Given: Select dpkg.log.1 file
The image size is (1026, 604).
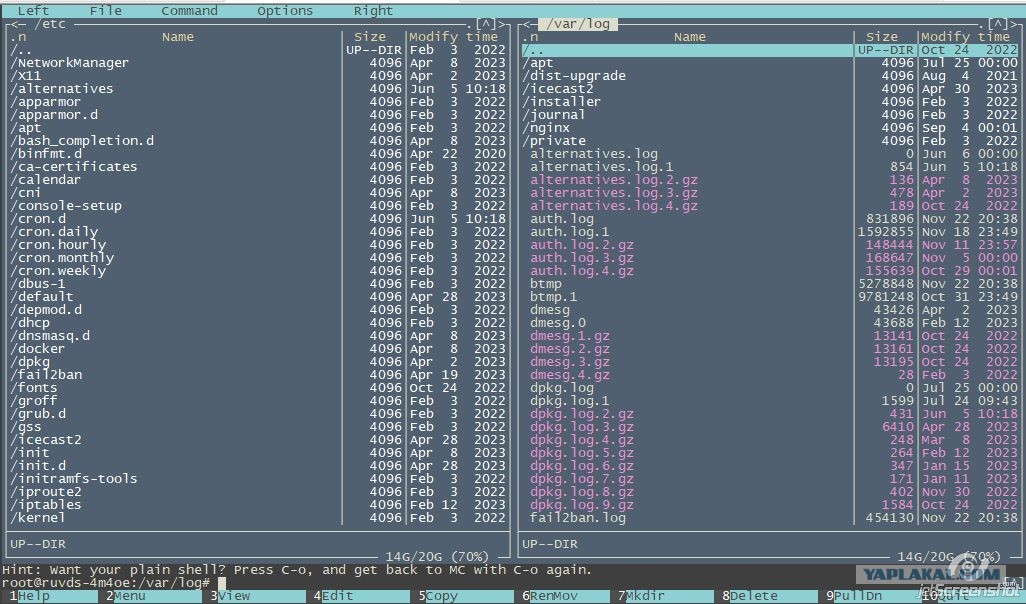Looking at the screenshot, I should pyautogui.click(x=770, y=400).
